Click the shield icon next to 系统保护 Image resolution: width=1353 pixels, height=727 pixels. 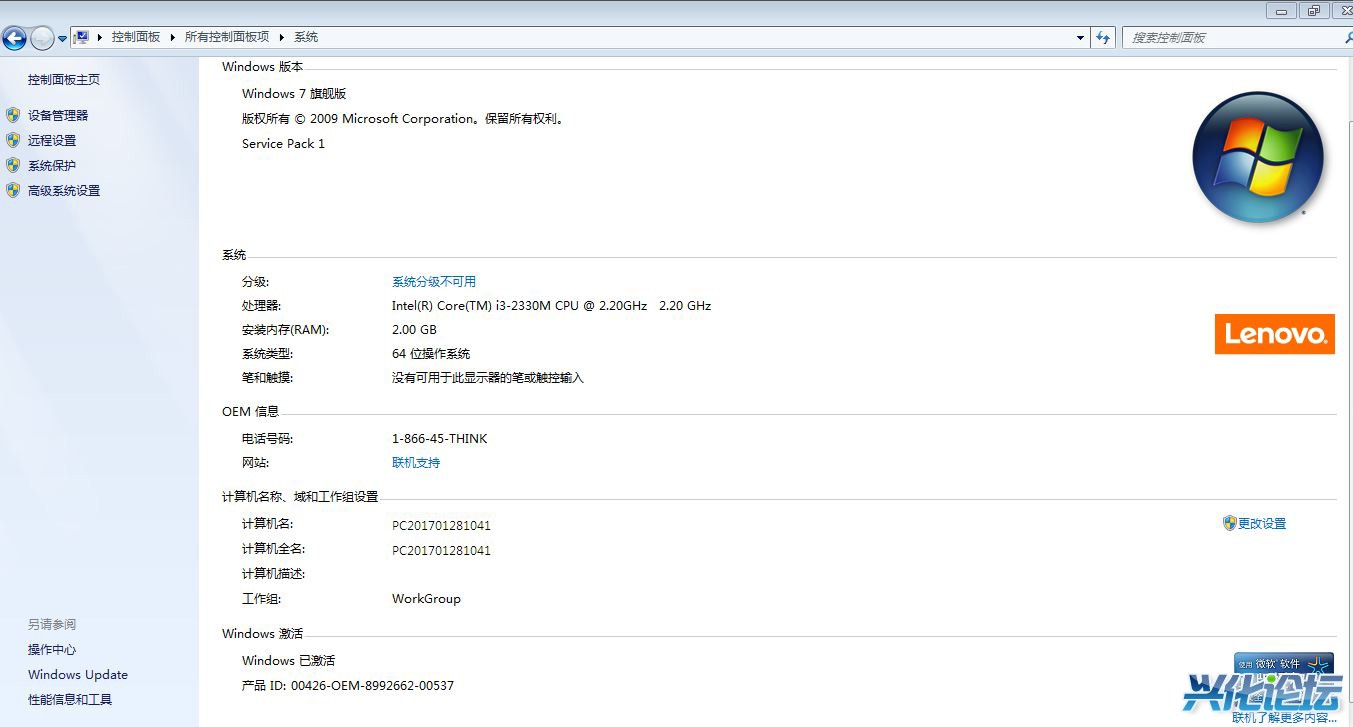13,165
